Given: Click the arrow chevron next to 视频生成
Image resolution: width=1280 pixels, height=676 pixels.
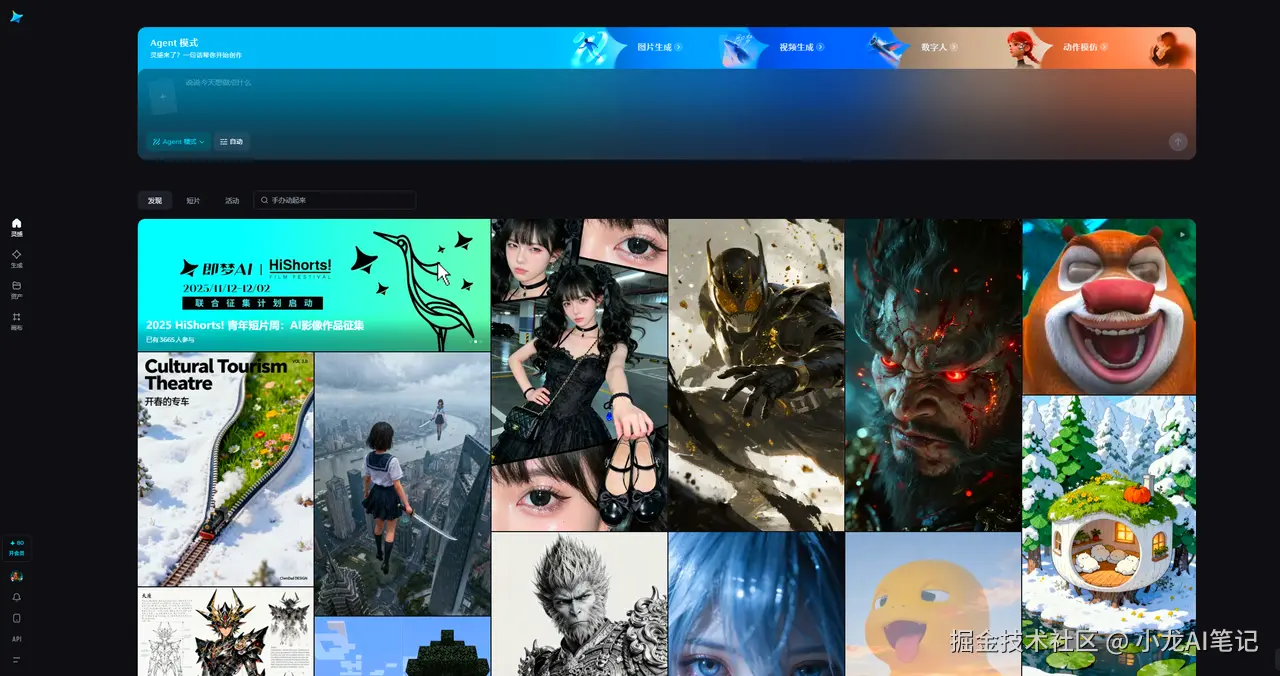Looking at the screenshot, I should [820, 47].
